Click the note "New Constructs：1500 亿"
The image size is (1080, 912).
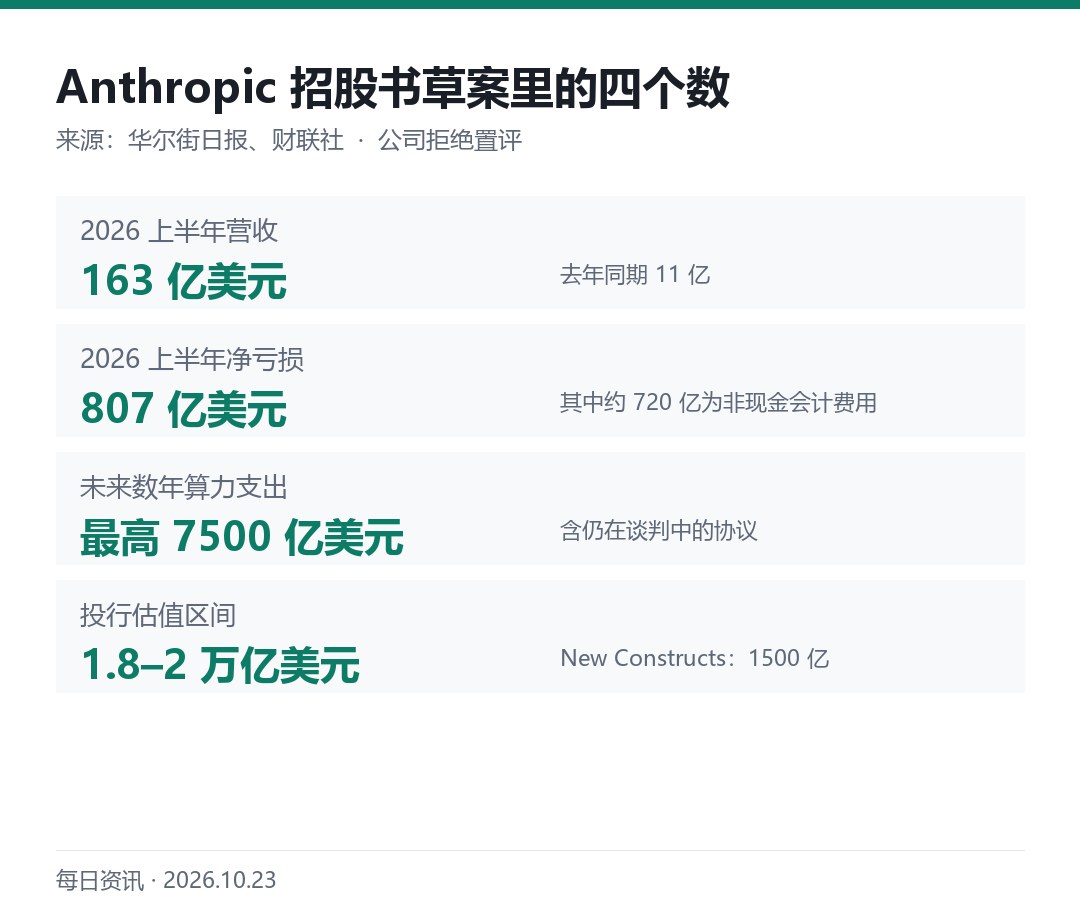coord(694,659)
